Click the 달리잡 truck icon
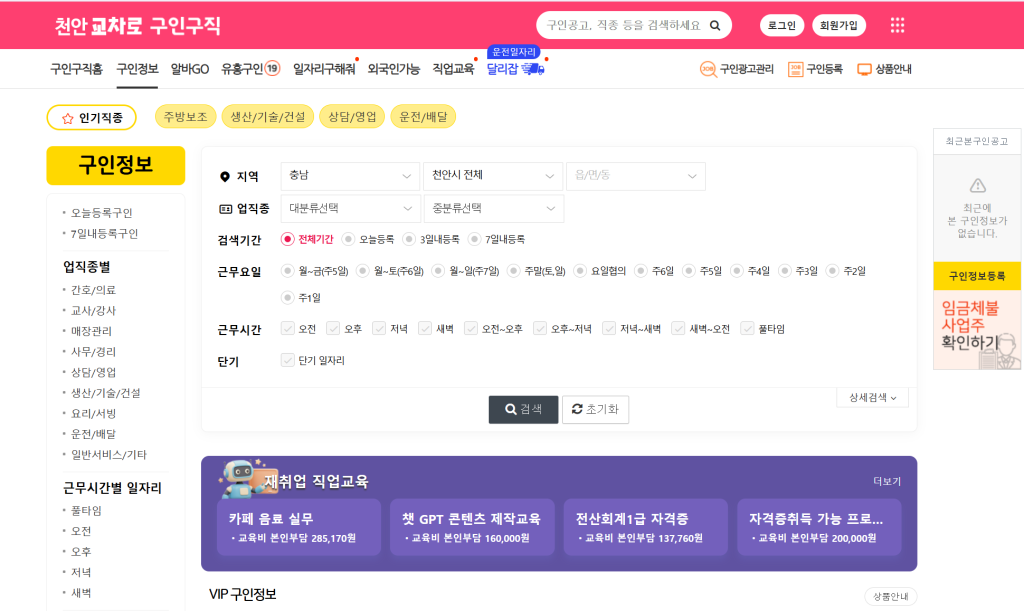This screenshot has height=611, width=1024. point(533,69)
